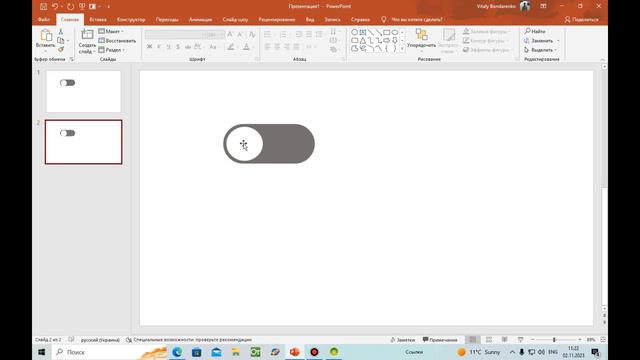The width and height of the screenshot is (640, 360).
Task: Click the Windows Start button
Action: 42,352
